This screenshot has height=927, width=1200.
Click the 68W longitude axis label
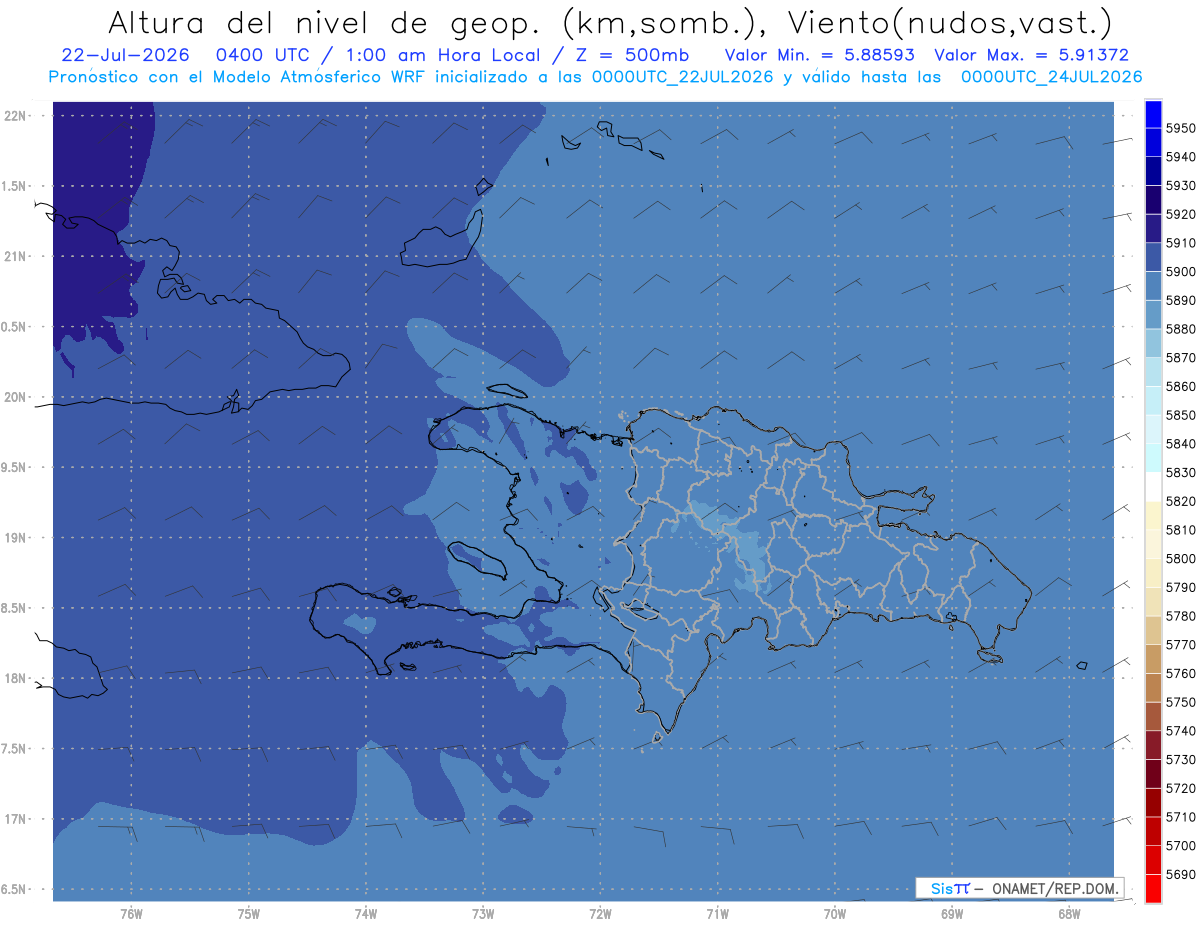pos(1069,913)
